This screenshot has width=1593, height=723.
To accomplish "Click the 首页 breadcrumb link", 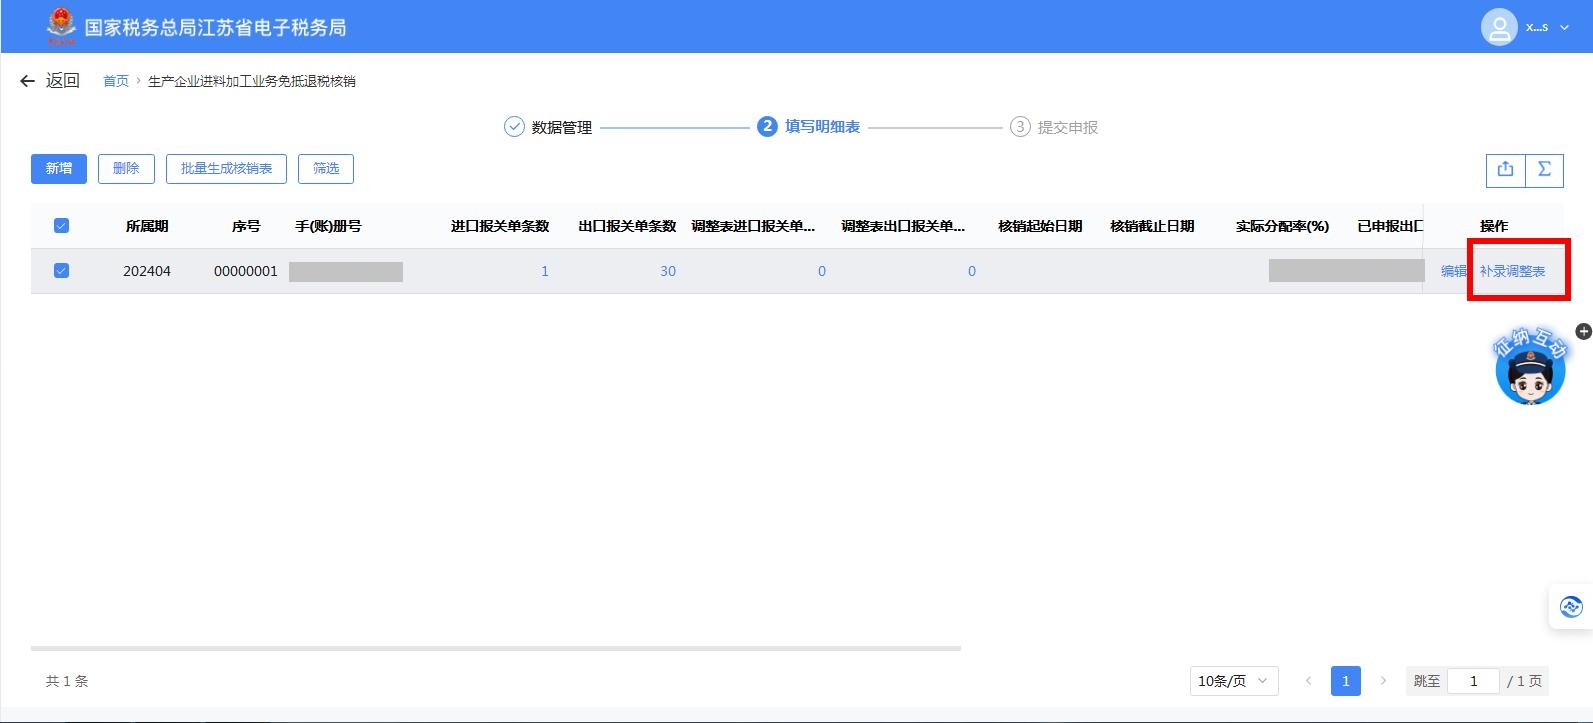I will tap(116, 81).
